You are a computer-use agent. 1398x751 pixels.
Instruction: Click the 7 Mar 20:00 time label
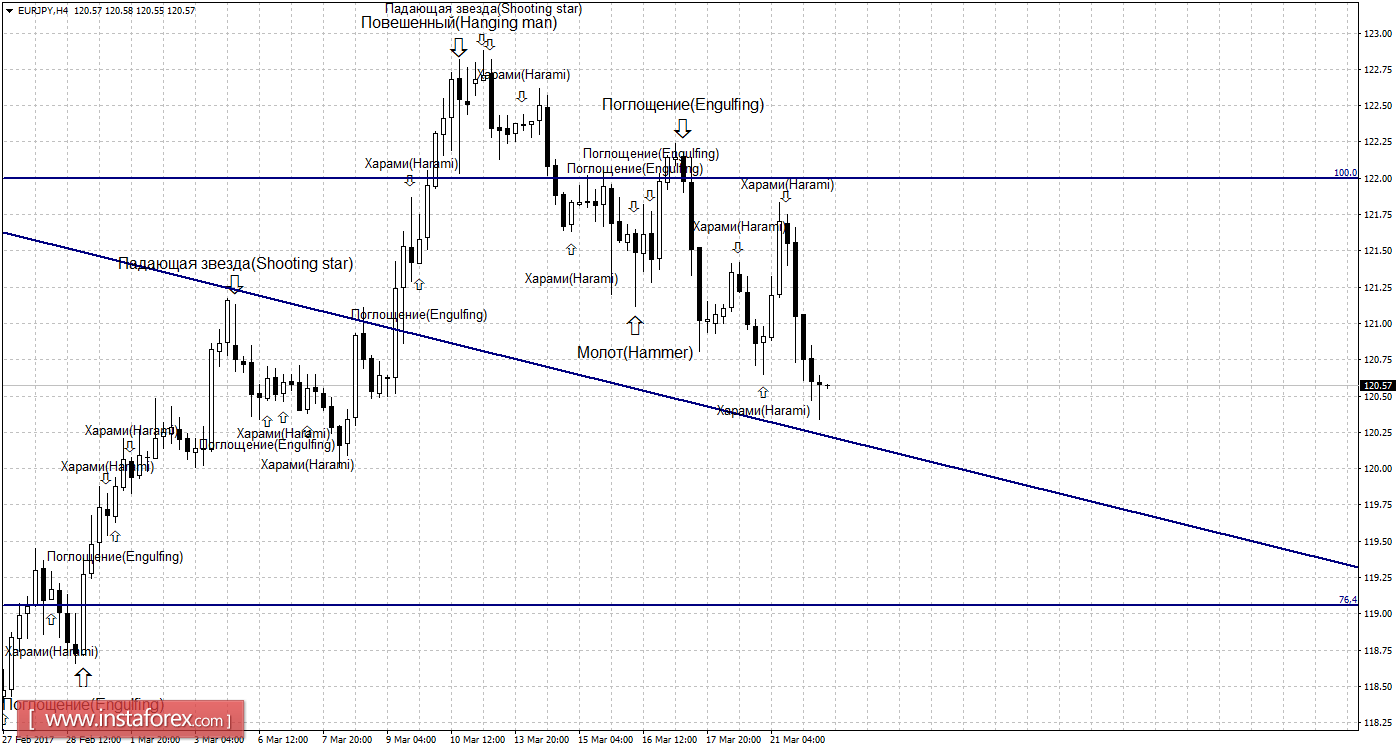point(346,741)
